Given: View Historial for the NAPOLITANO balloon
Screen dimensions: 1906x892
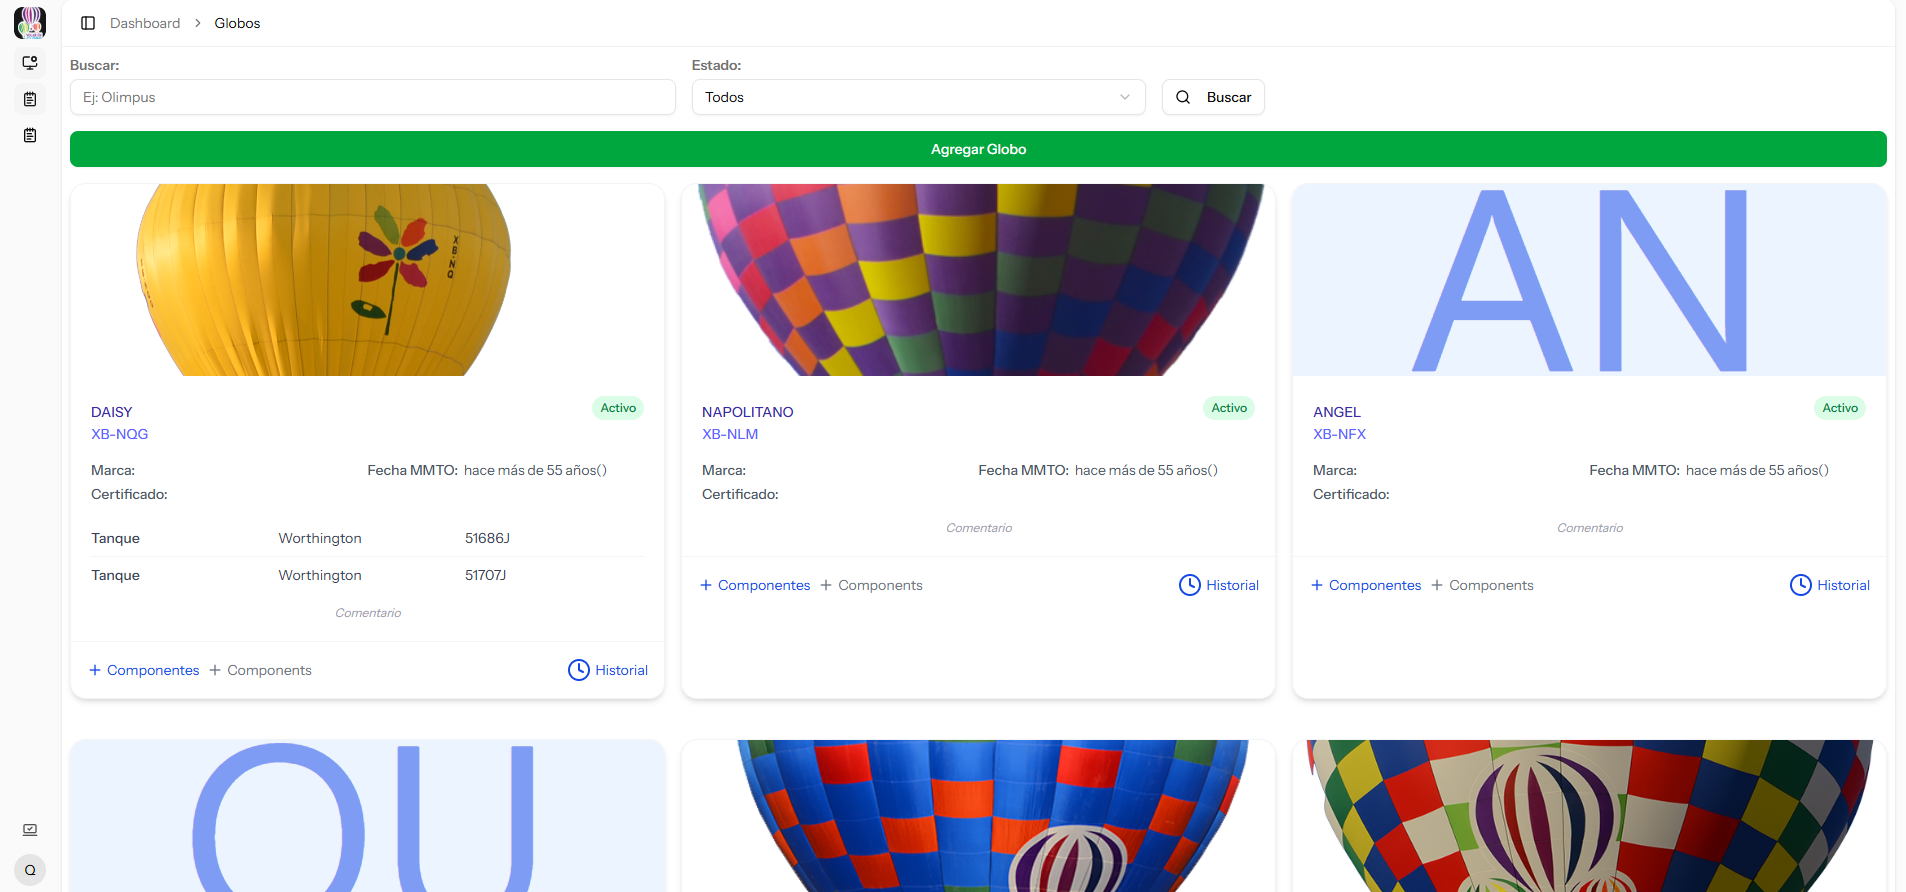Looking at the screenshot, I should (1219, 585).
